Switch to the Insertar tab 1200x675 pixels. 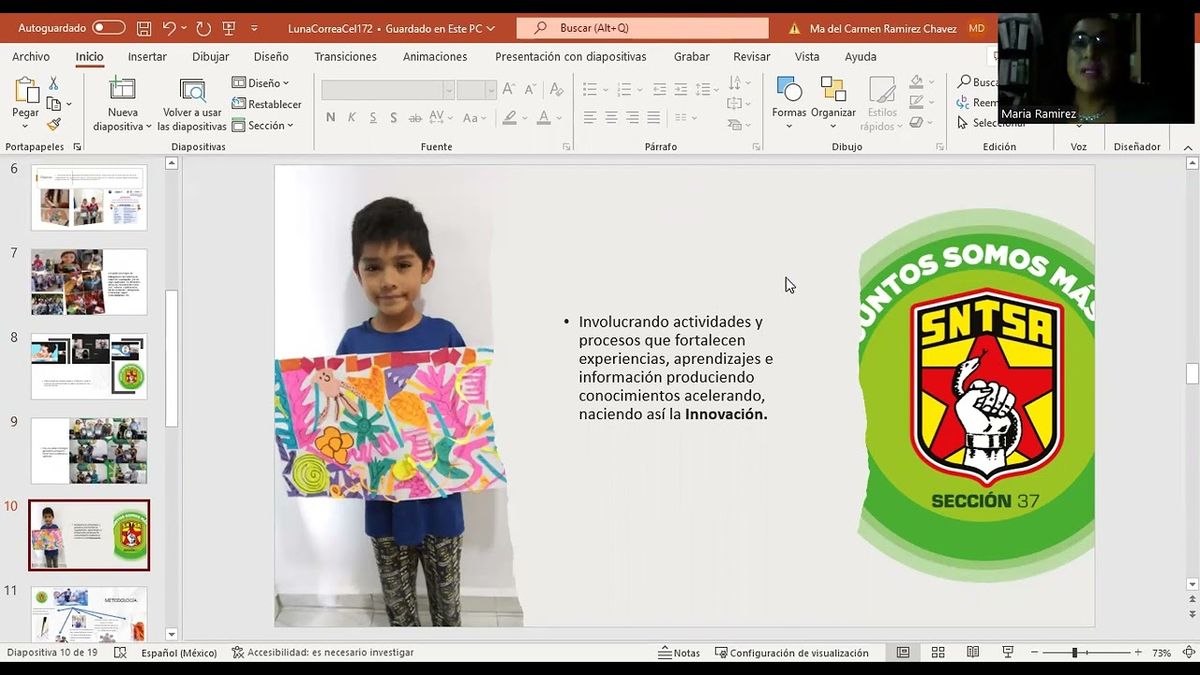coord(147,57)
